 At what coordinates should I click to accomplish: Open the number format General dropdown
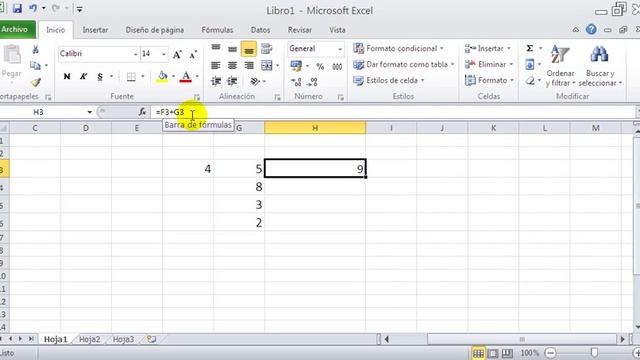click(340, 49)
